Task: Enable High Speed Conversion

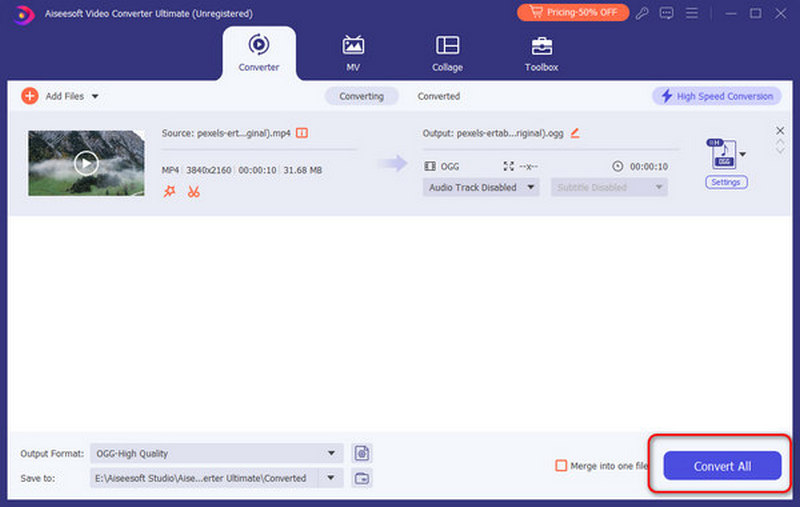Action: click(x=717, y=96)
